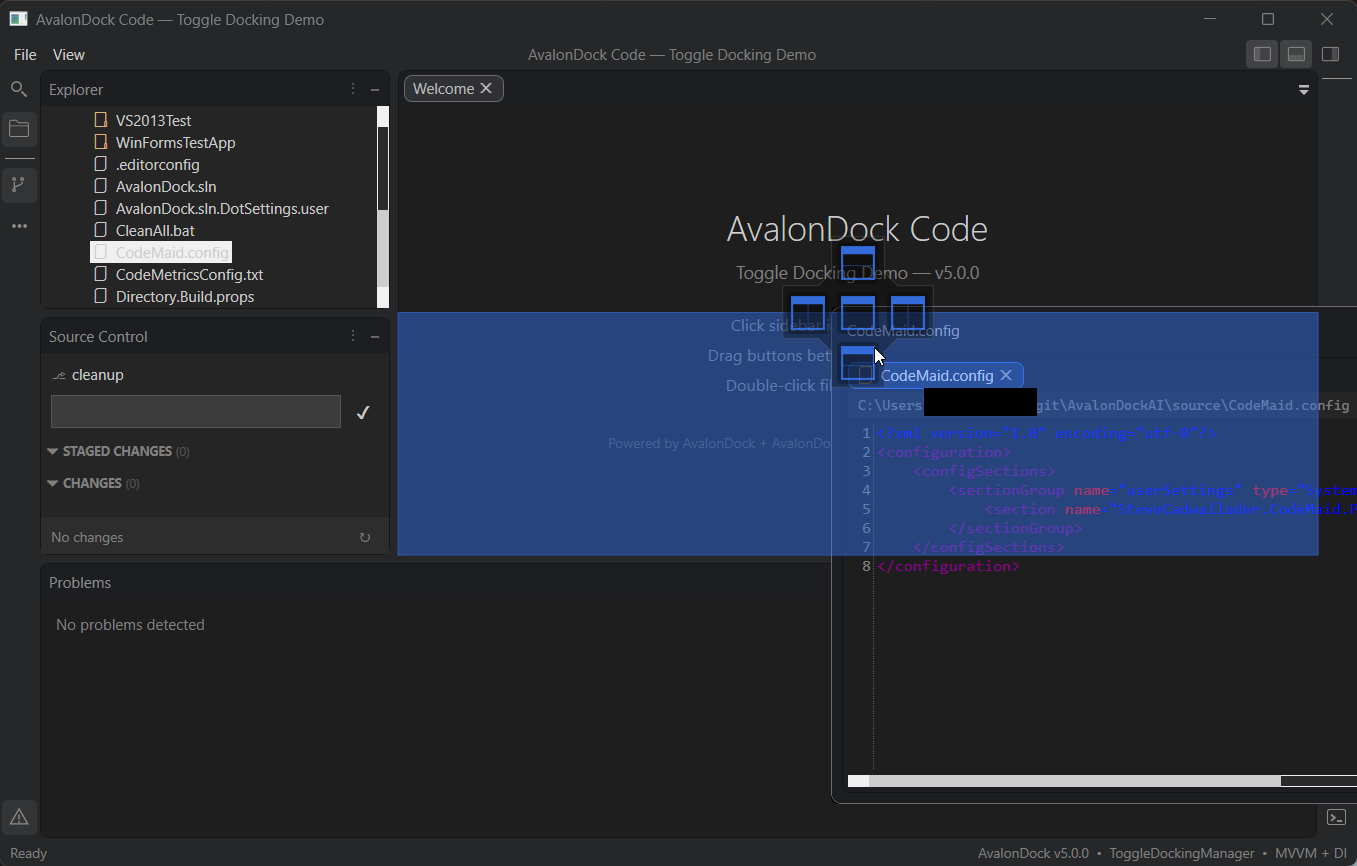Open Source Control panel options menu dots

point(353,336)
